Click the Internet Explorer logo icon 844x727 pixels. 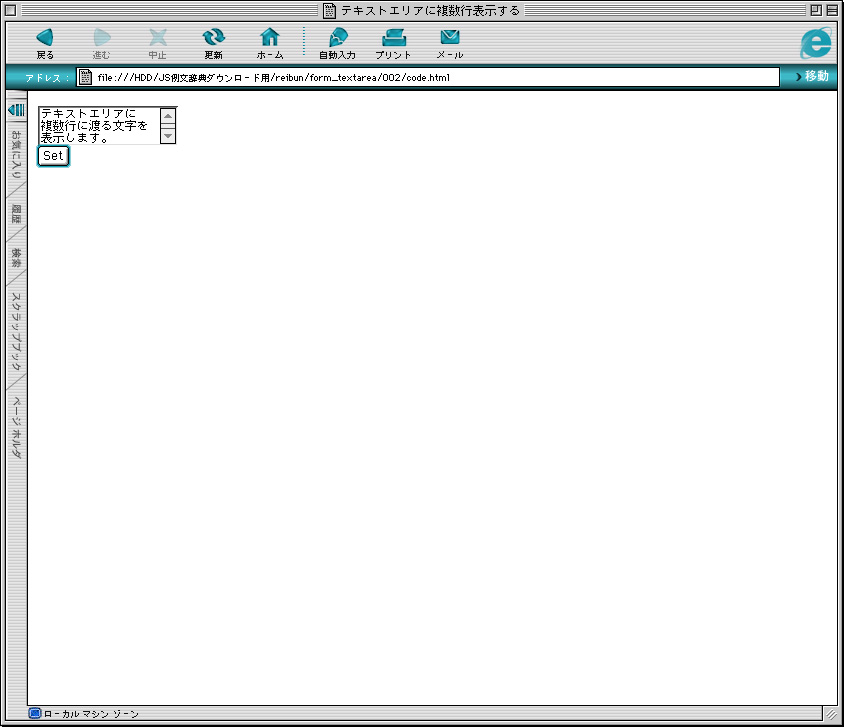[816, 43]
